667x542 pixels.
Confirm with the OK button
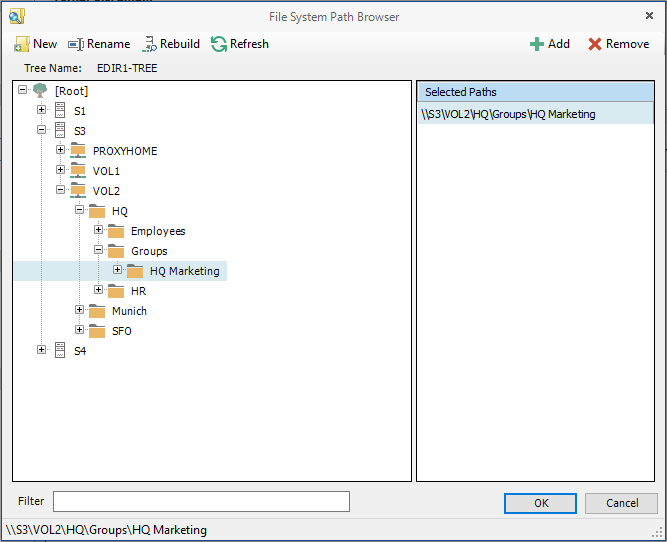pyautogui.click(x=540, y=503)
